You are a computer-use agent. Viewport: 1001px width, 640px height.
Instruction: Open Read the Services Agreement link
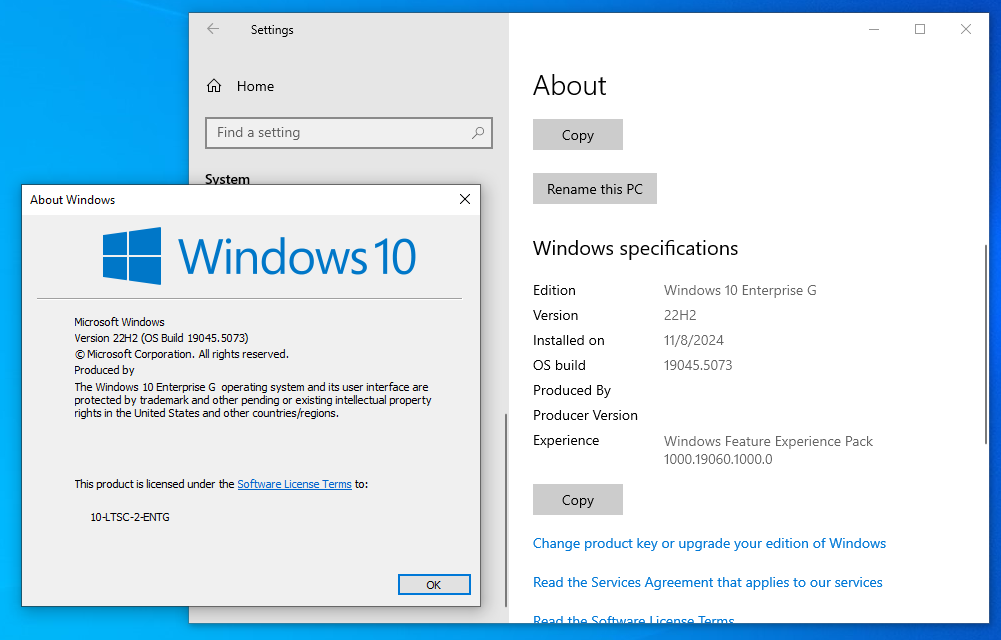click(707, 582)
